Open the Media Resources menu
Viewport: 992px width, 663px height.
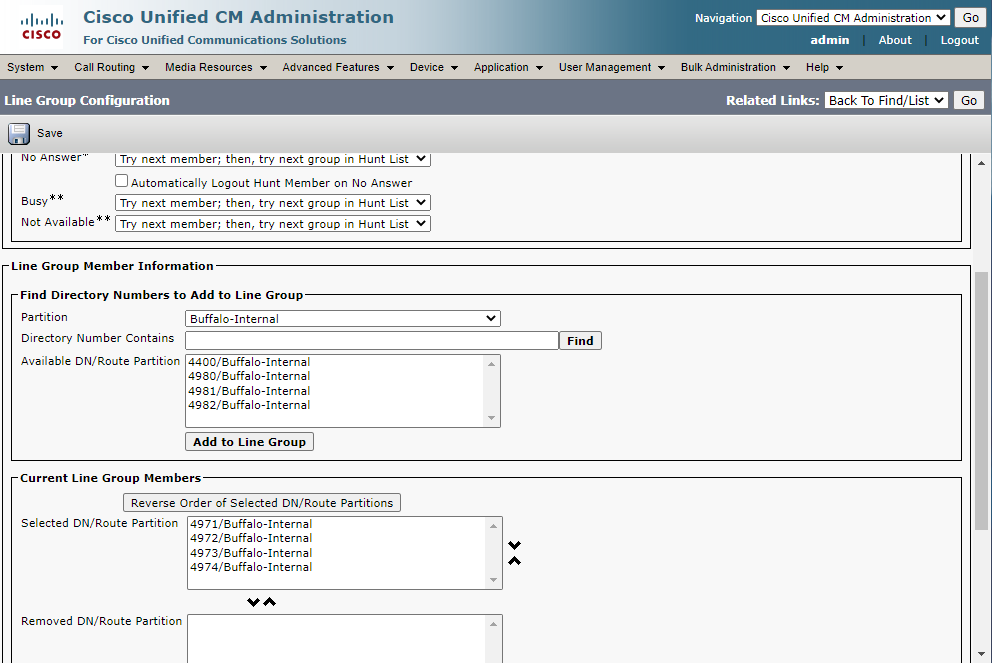pos(216,67)
